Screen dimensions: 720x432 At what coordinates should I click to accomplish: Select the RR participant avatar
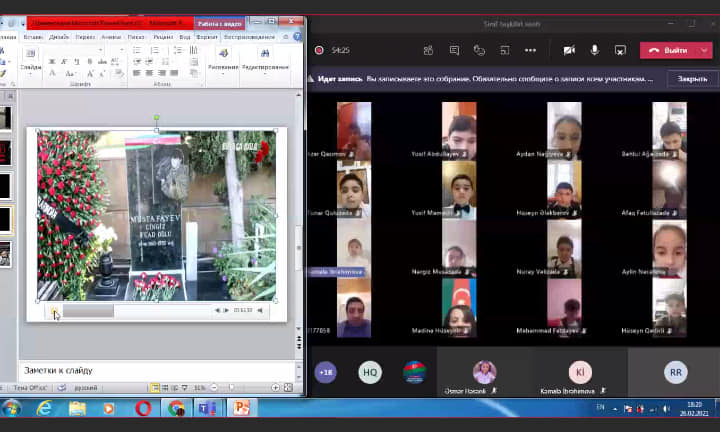click(x=675, y=372)
